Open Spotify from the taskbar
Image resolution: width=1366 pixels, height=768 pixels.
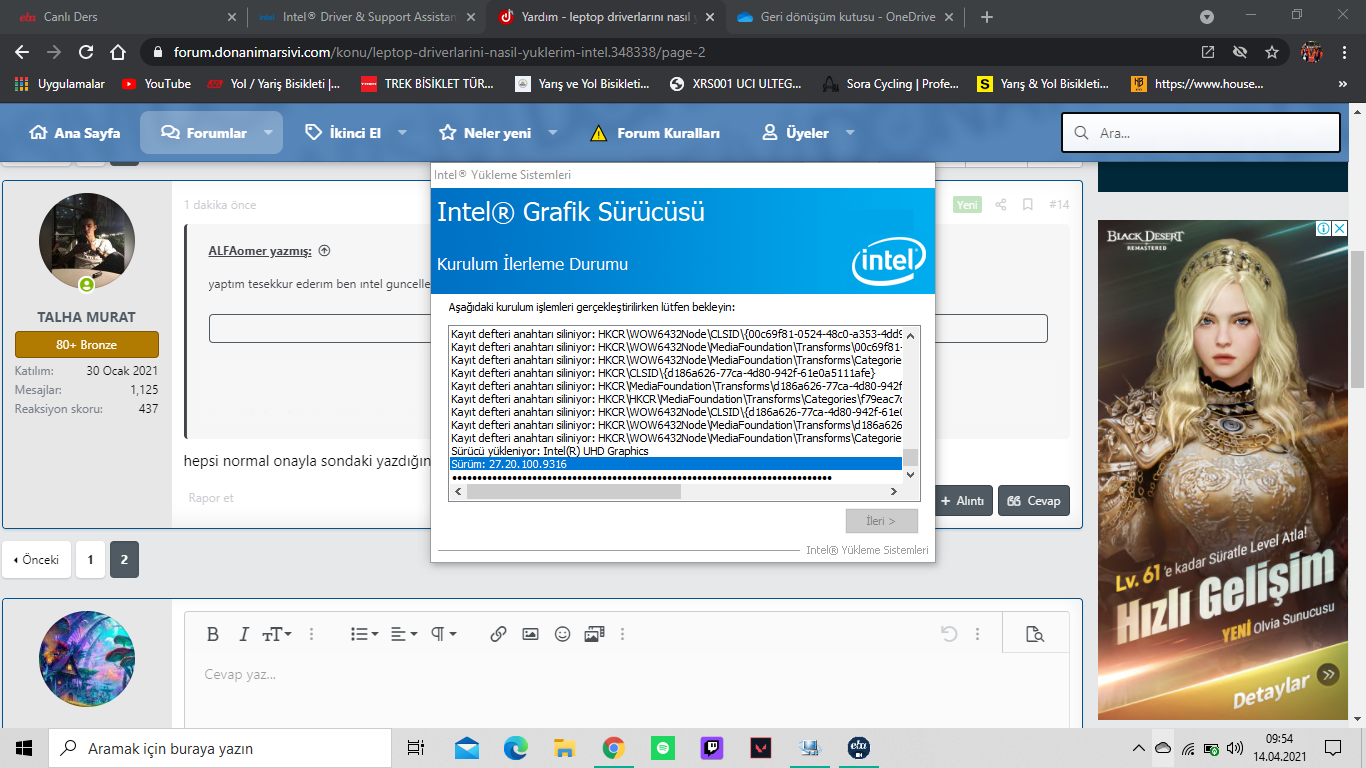(x=663, y=748)
